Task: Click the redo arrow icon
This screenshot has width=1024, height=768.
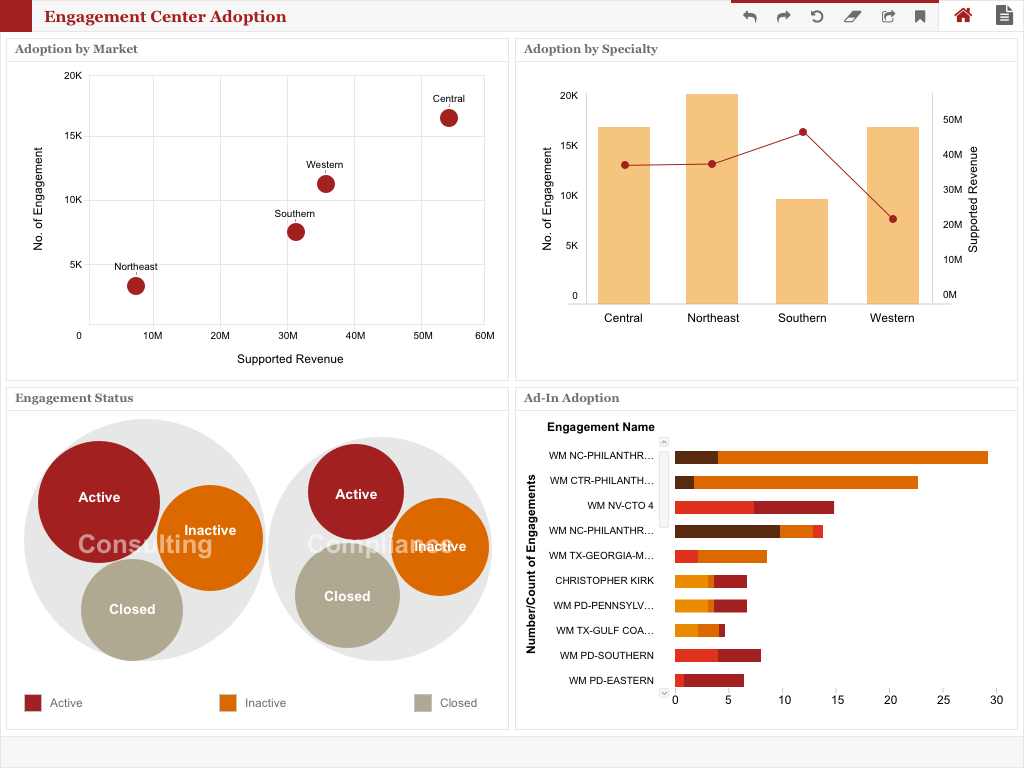Action: pyautogui.click(x=784, y=17)
